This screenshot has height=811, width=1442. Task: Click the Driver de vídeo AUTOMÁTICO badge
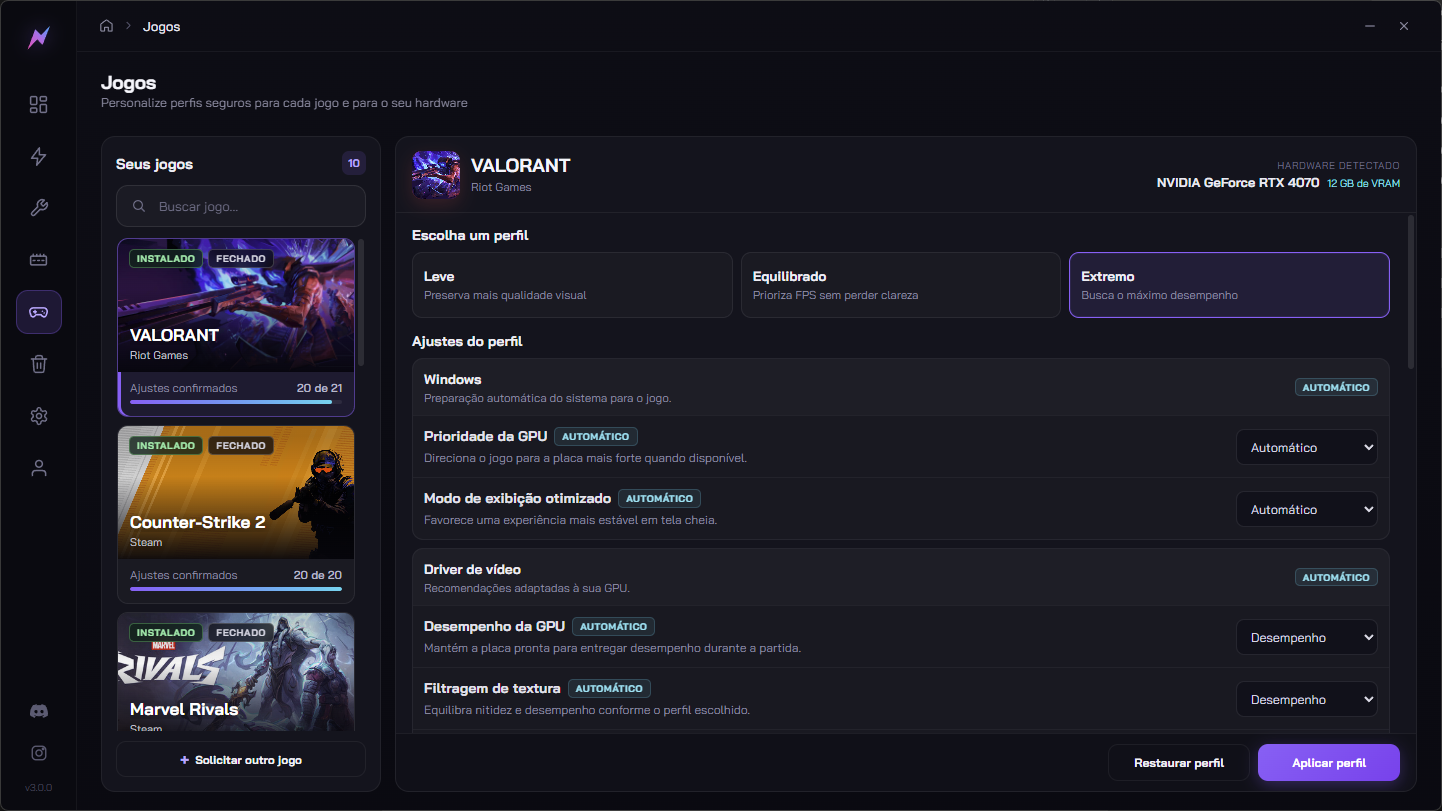(1336, 578)
